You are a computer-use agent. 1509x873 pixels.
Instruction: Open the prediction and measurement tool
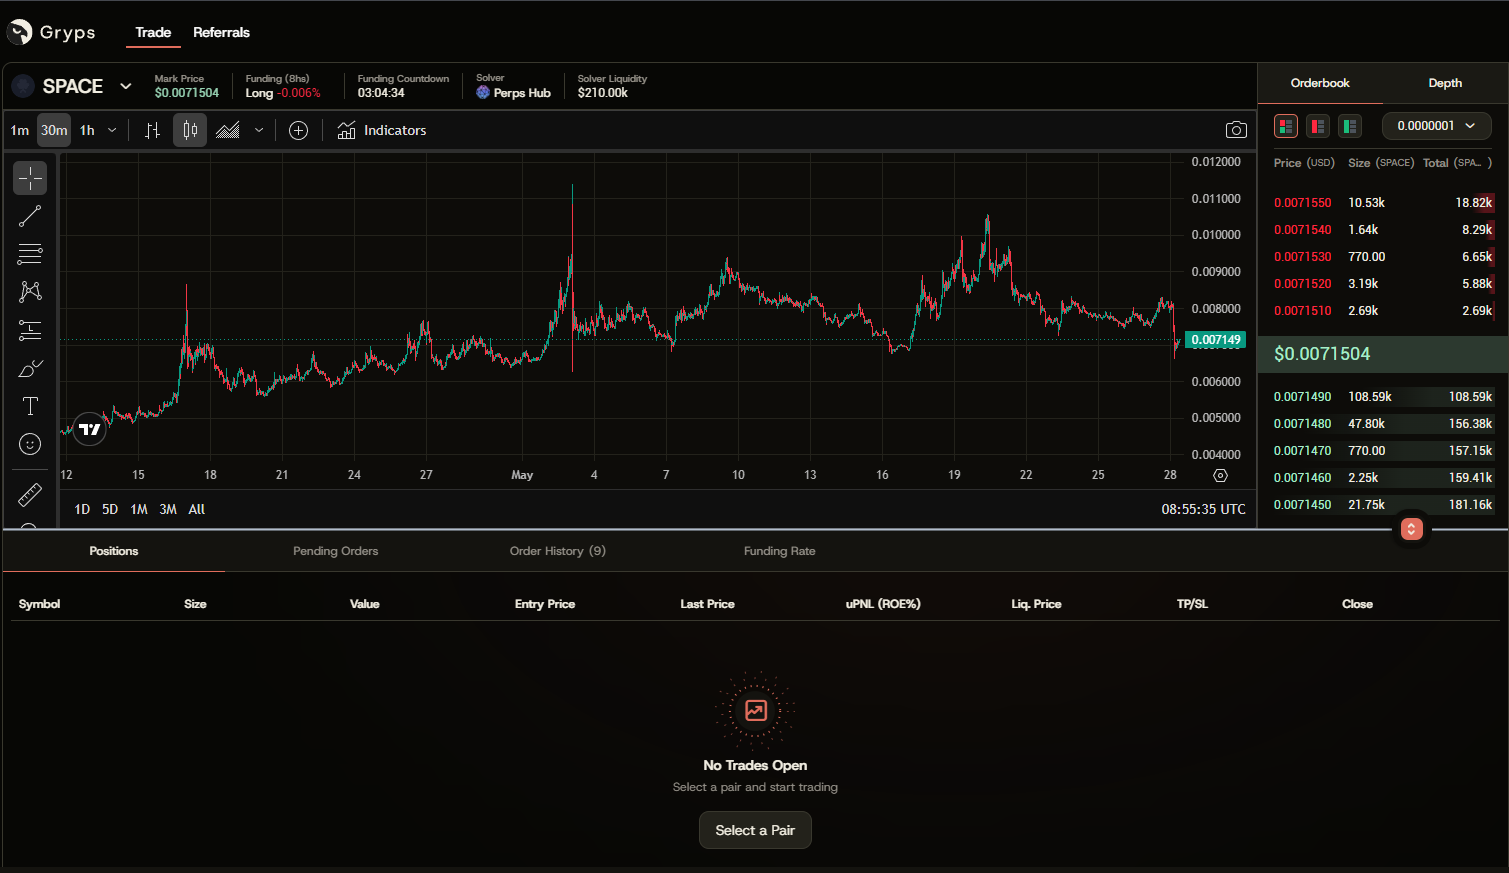pyautogui.click(x=30, y=330)
